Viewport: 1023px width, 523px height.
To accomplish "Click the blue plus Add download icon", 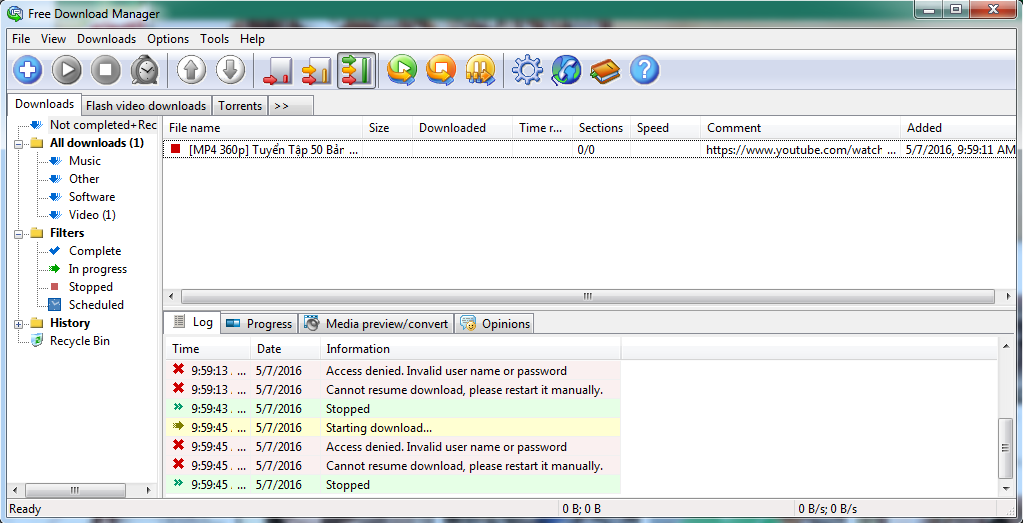I will [x=27, y=70].
